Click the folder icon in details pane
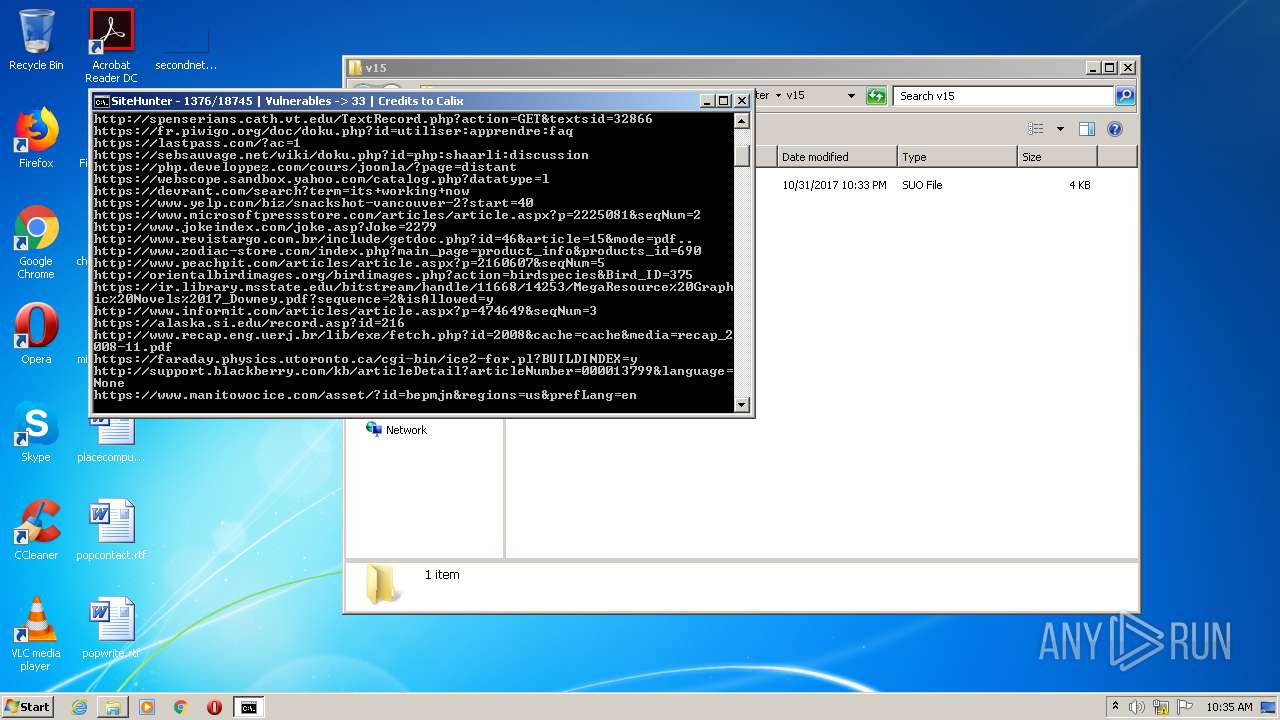Screen dimensions: 1280x720 (x=381, y=585)
